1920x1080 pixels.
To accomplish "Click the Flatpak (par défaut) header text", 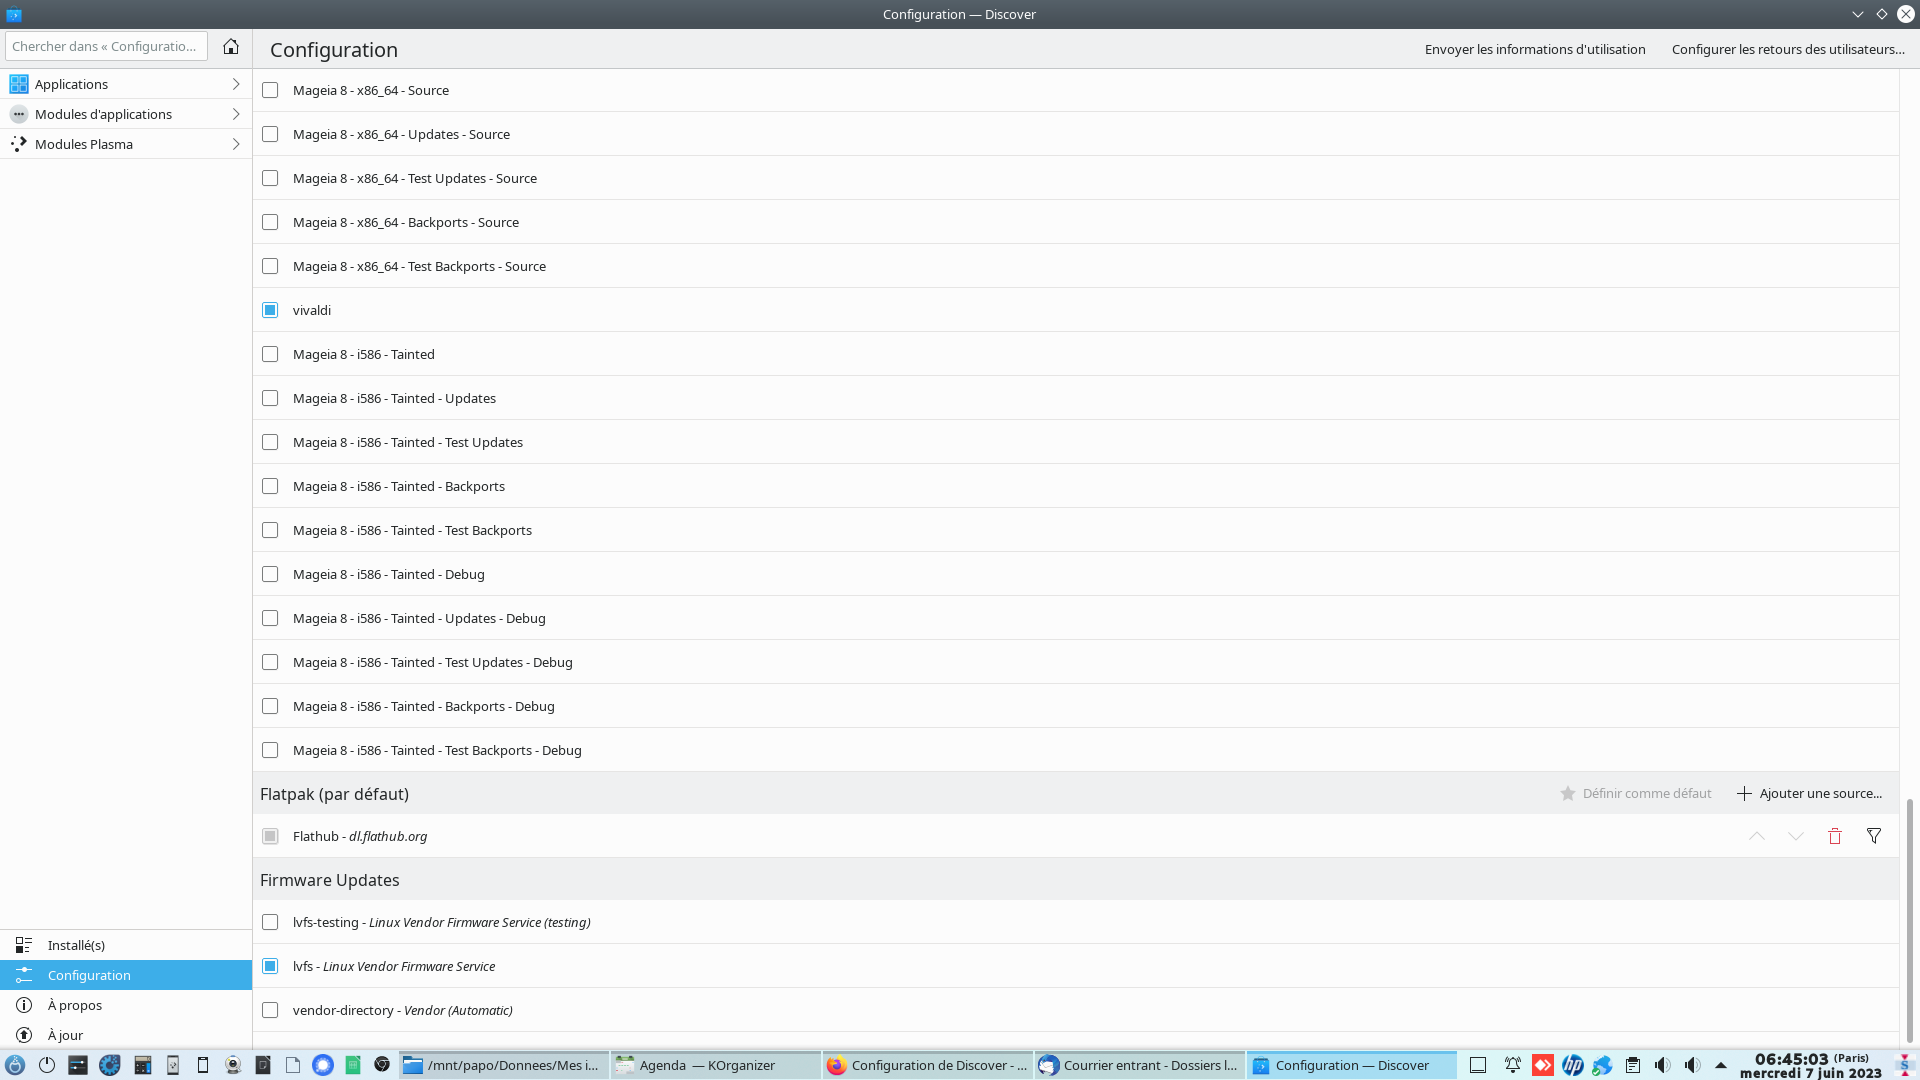I will [334, 794].
